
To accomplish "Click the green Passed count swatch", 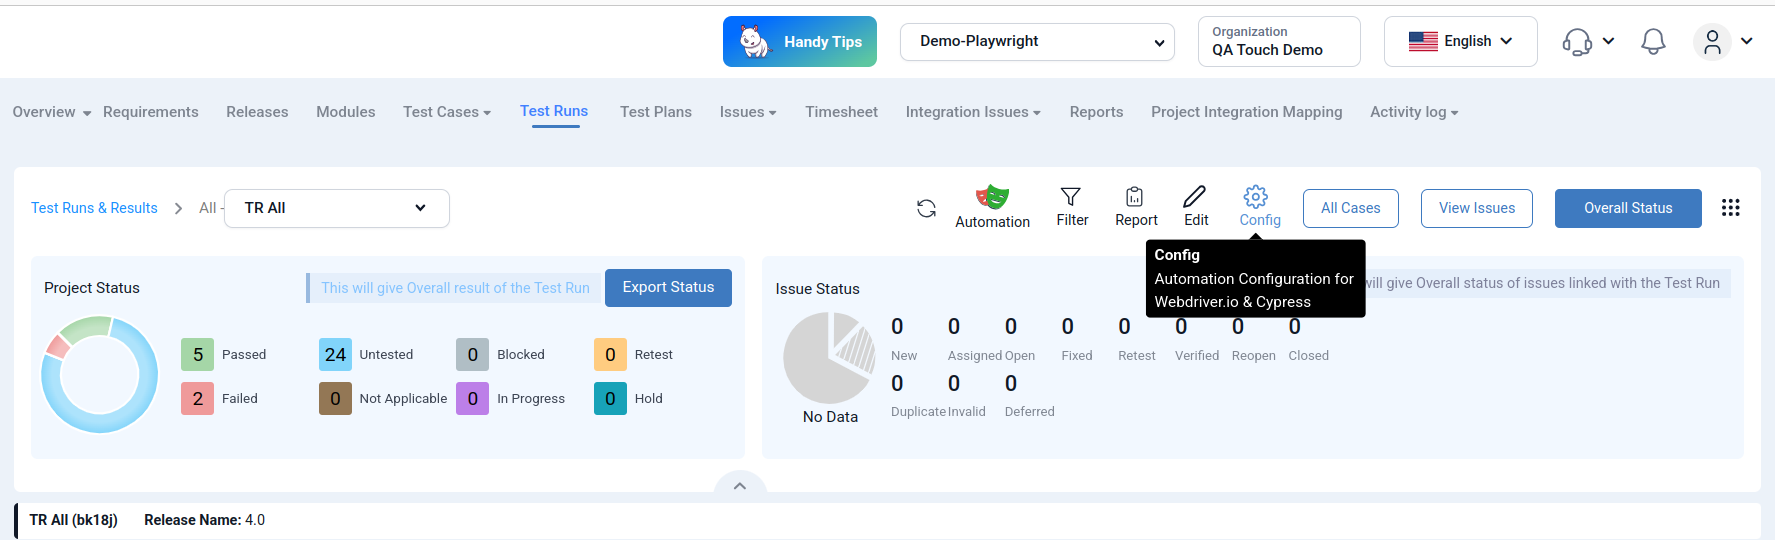I will (198, 355).
